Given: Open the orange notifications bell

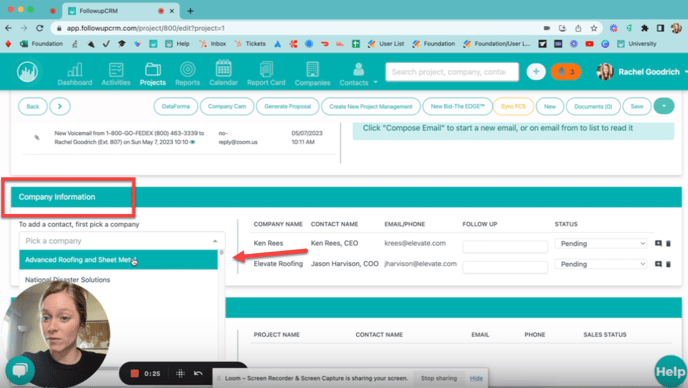Looking at the screenshot, I should (566, 72).
